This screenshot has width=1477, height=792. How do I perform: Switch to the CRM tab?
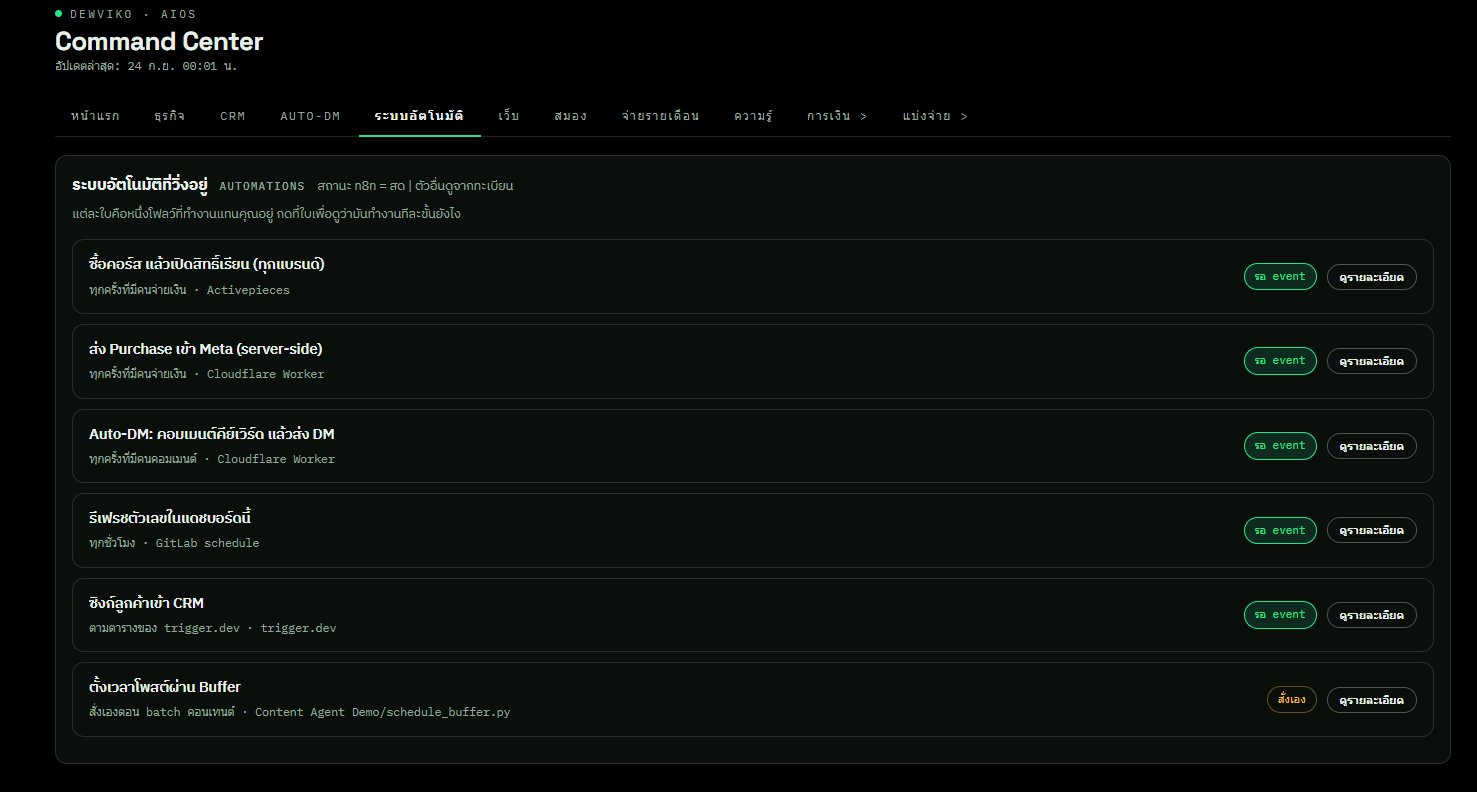[x=232, y=116]
